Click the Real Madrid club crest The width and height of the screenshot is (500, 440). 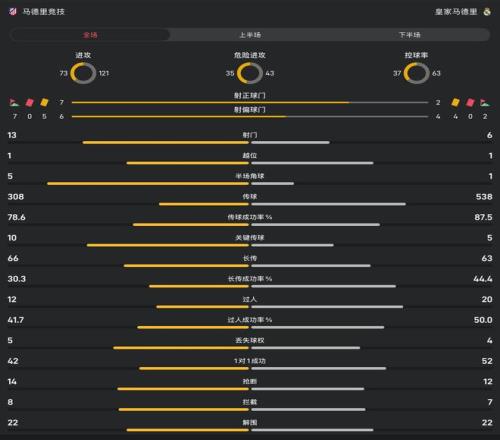click(x=487, y=12)
